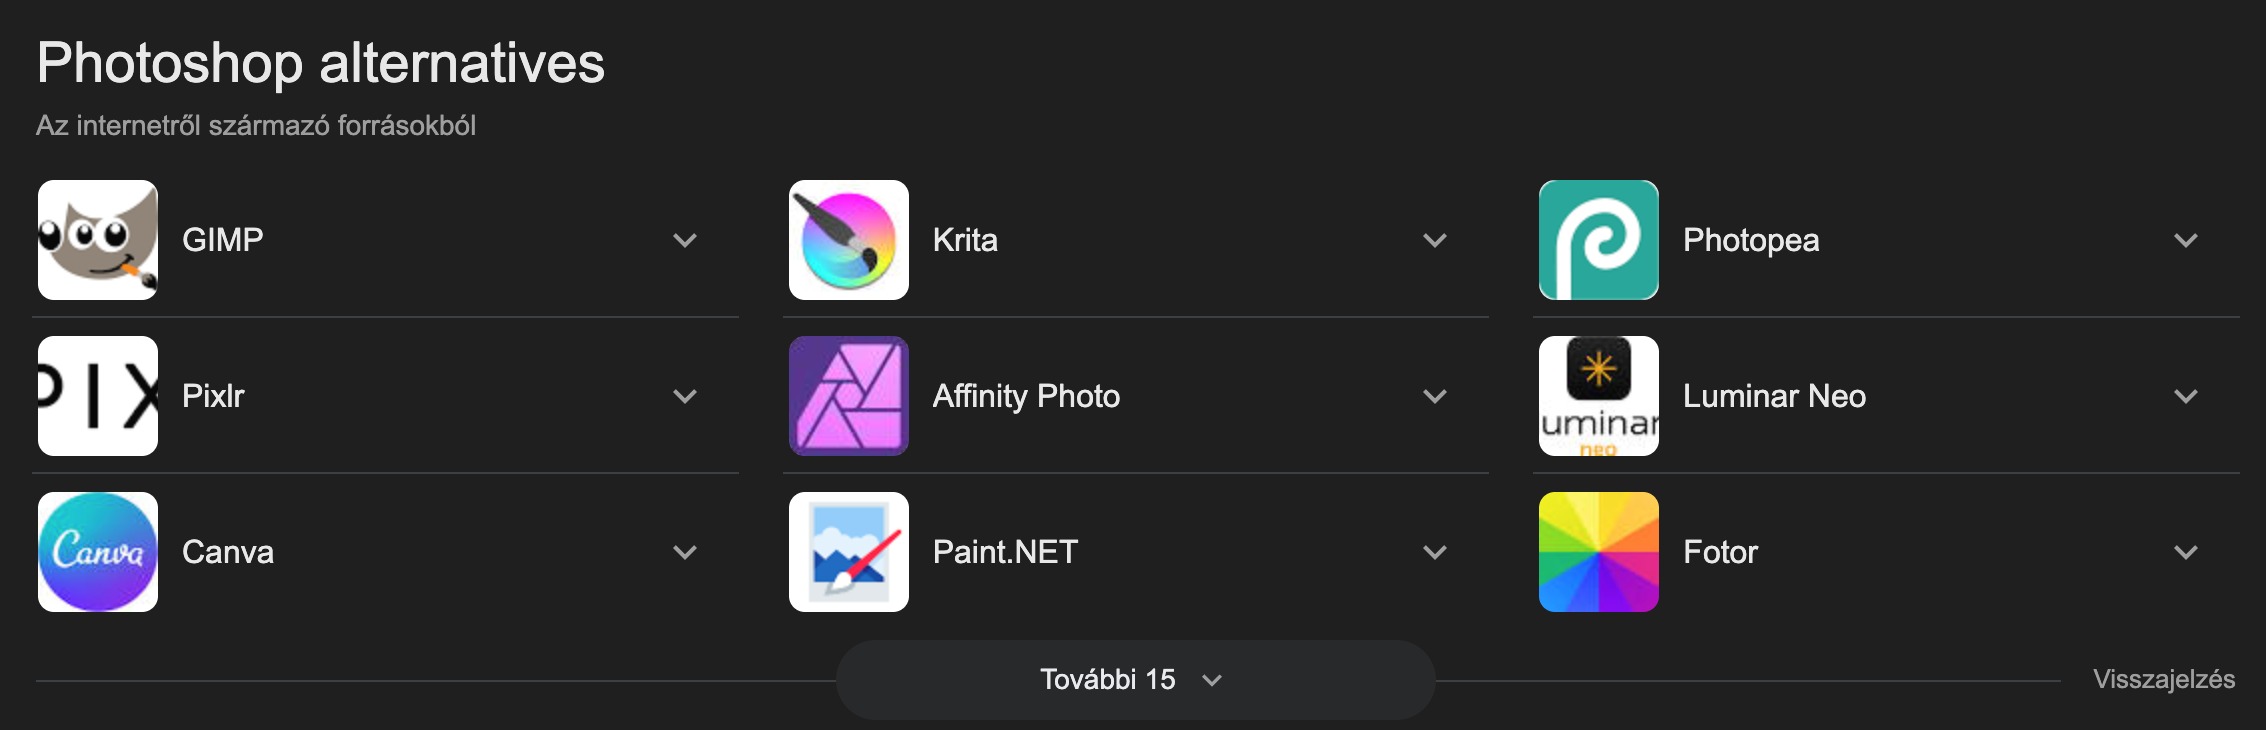Expand the Photopea details chevron
The height and width of the screenshot is (730, 2266).
(2186, 239)
